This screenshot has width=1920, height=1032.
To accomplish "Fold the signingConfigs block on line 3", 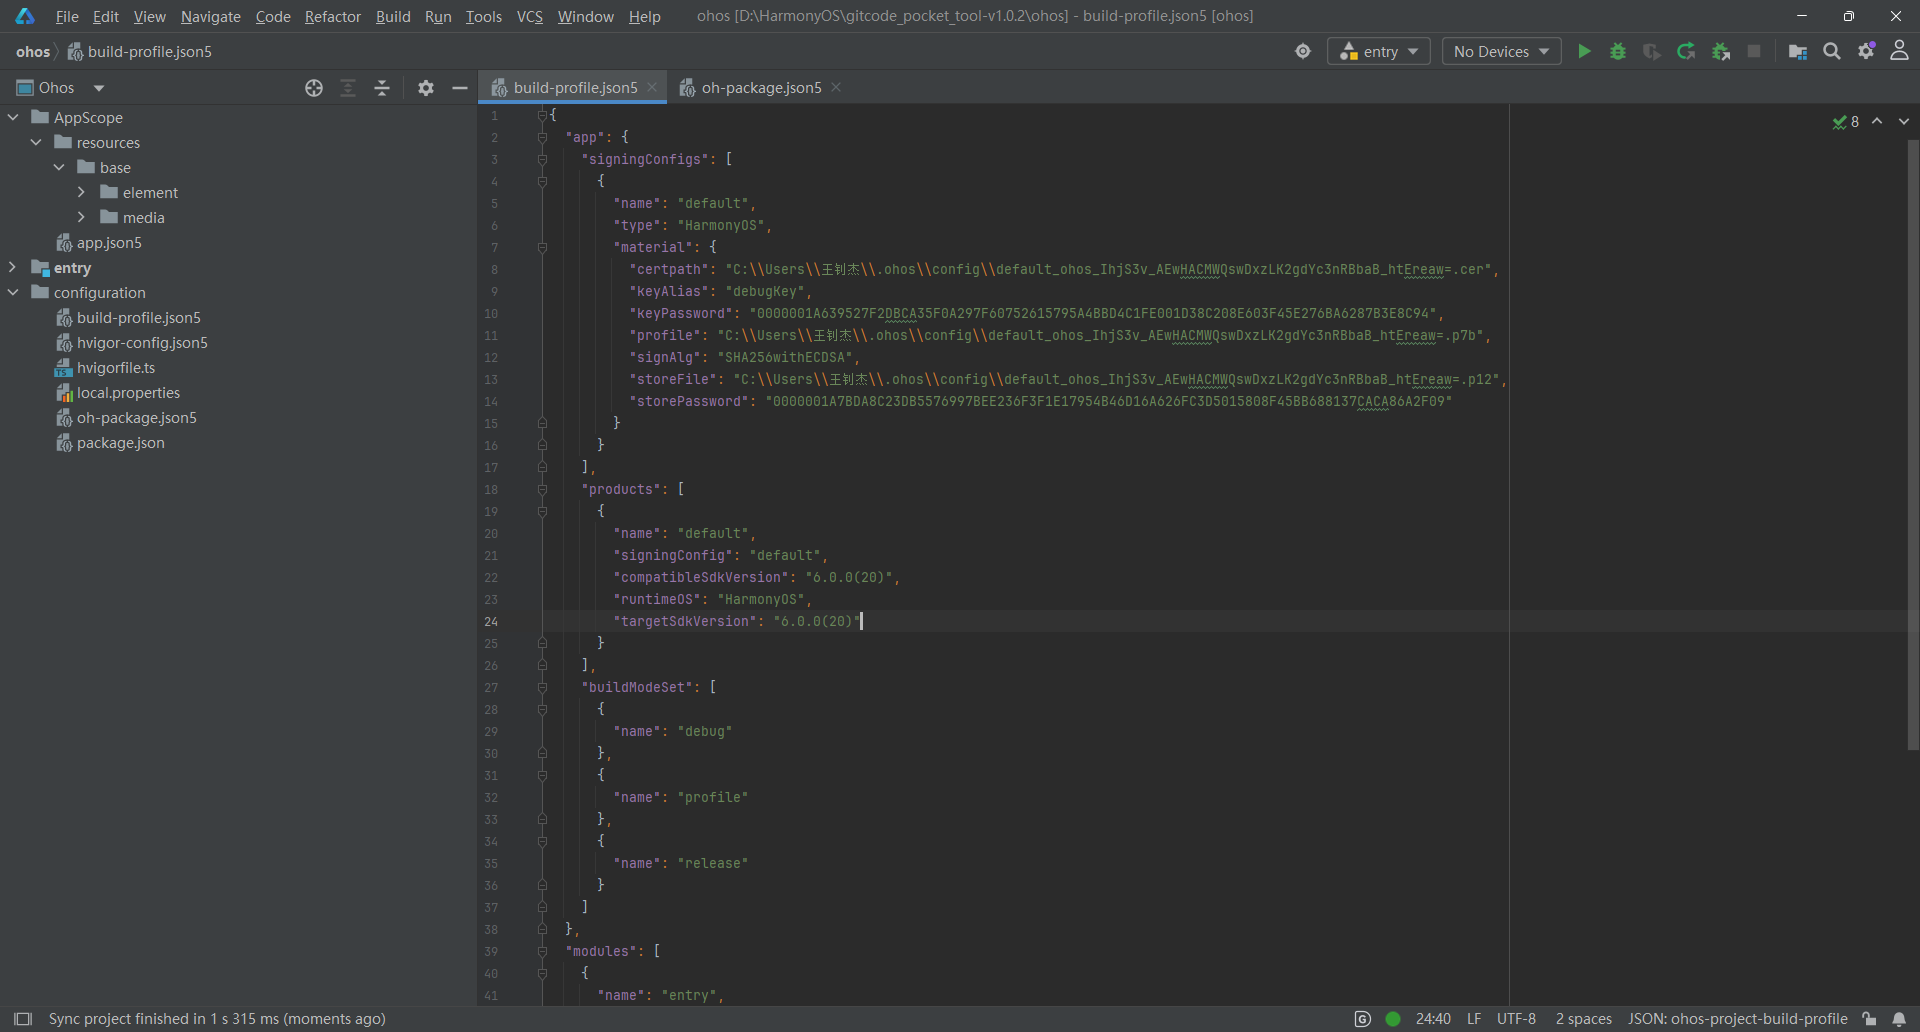I will tap(542, 159).
